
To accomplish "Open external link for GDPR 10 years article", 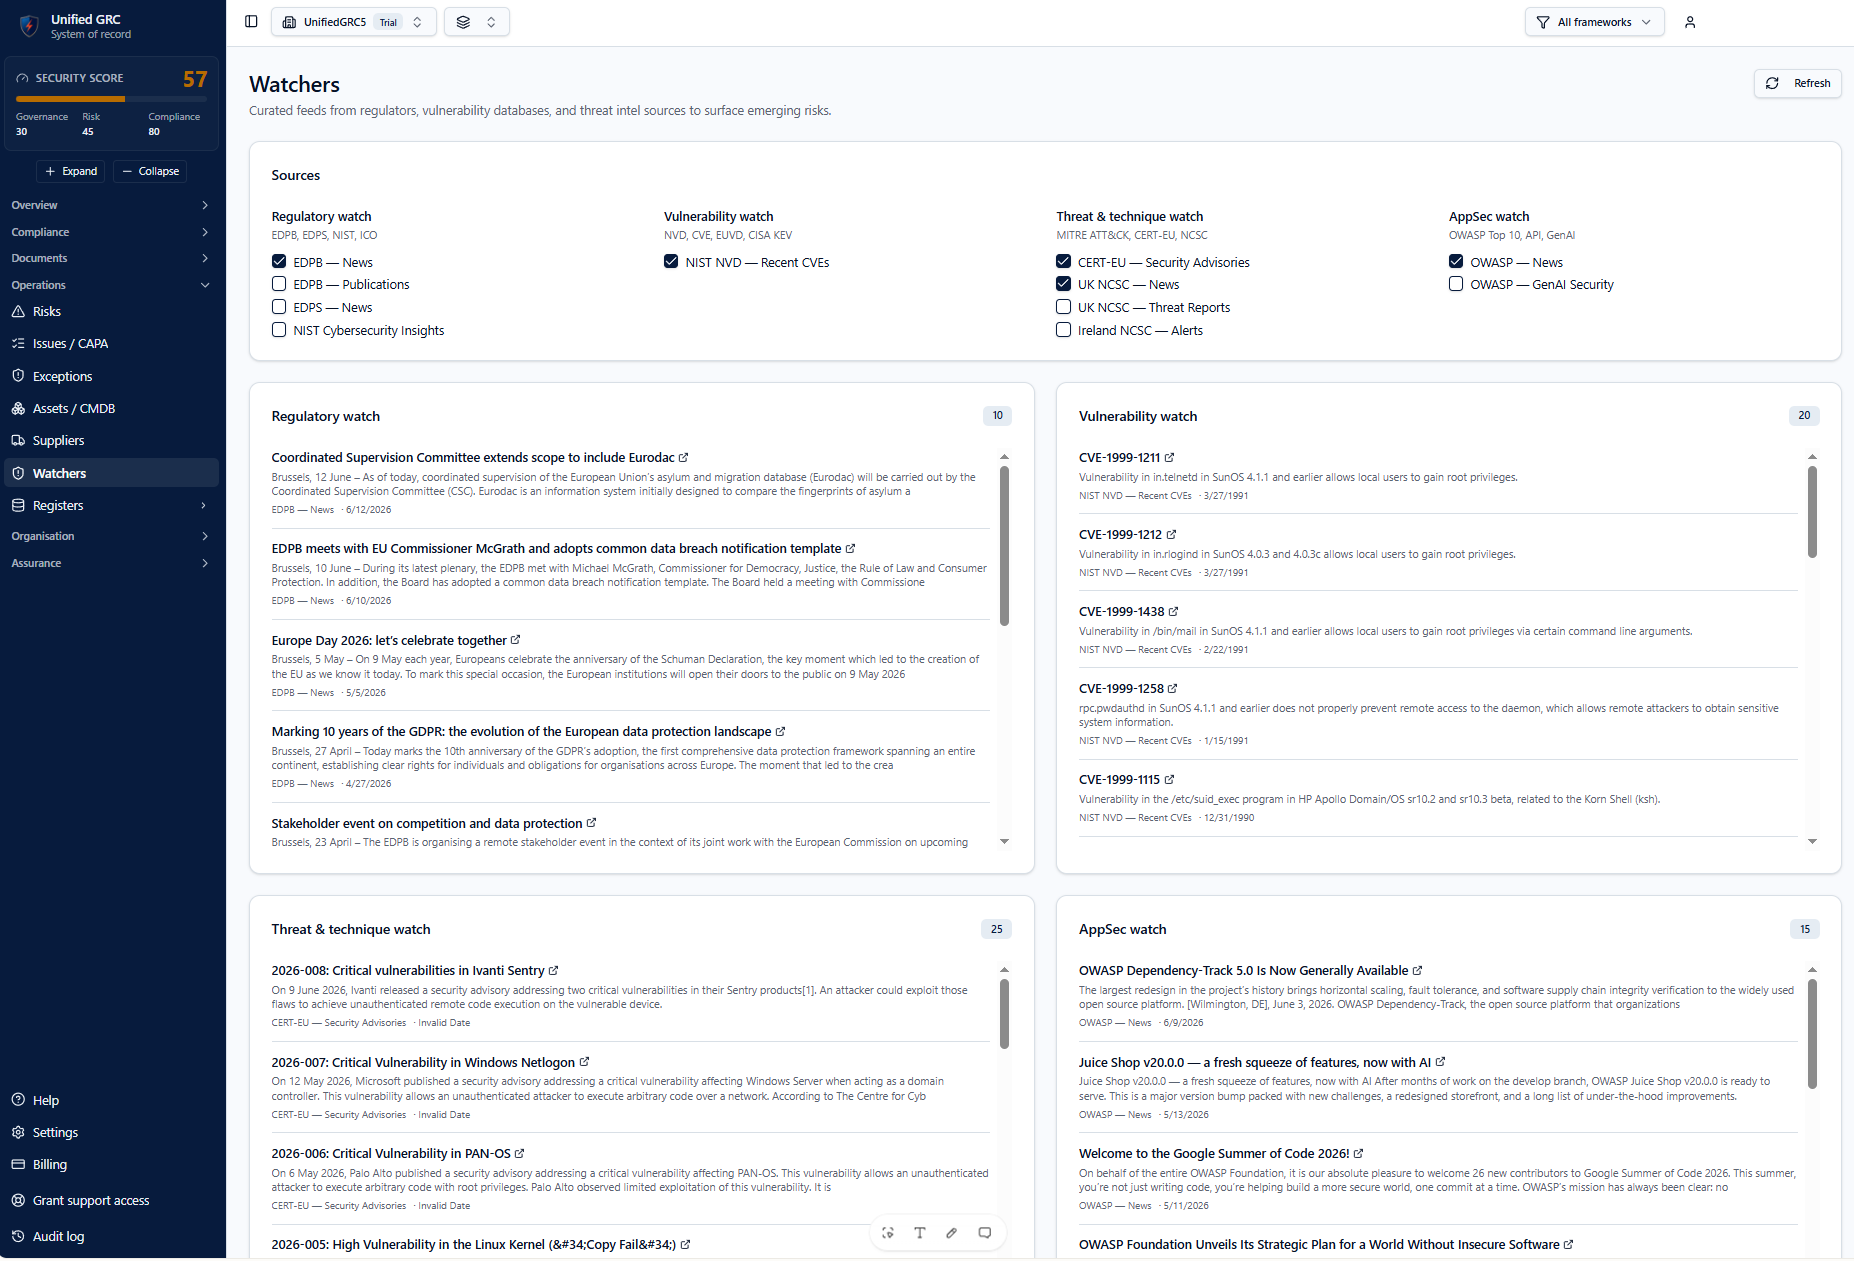I will point(780,732).
